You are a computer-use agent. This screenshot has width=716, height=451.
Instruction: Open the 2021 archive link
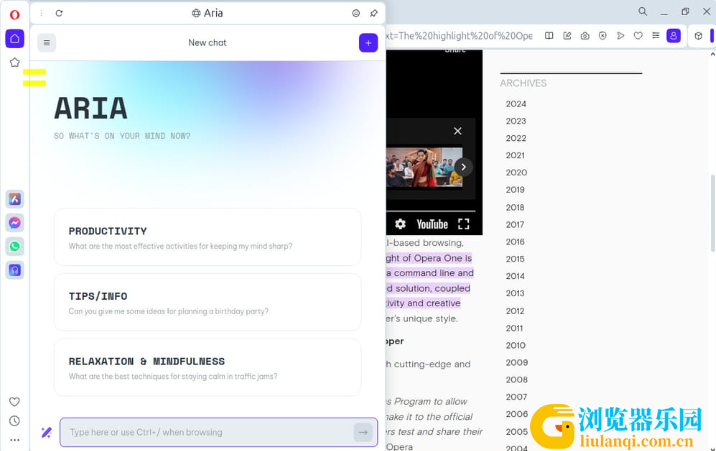point(515,156)
